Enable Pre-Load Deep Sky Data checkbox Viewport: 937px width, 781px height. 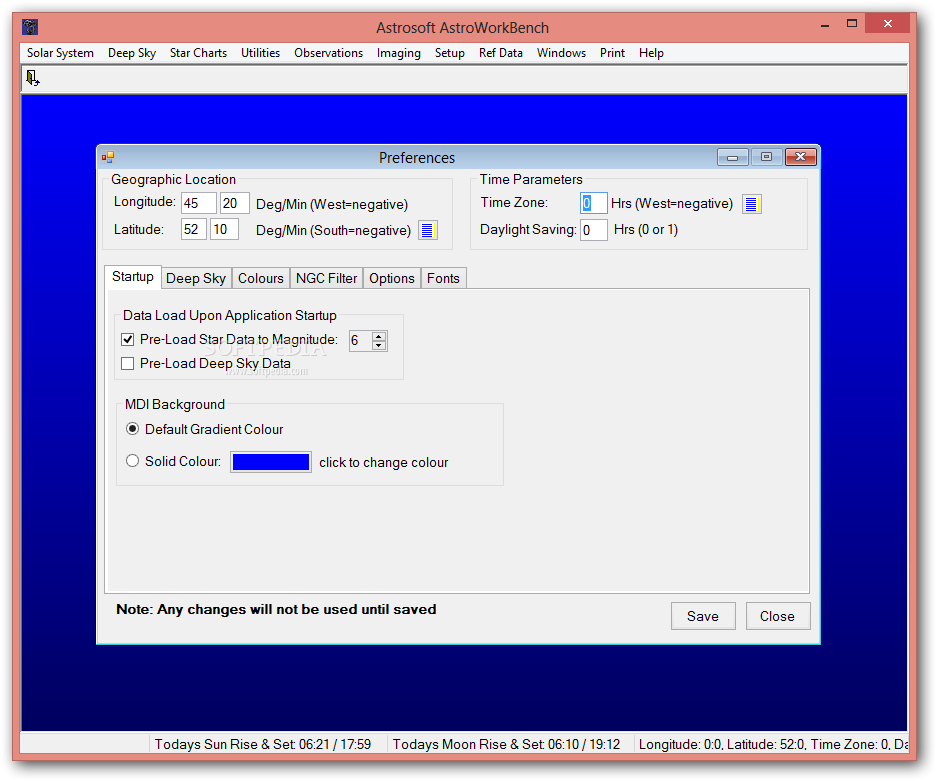127,363
